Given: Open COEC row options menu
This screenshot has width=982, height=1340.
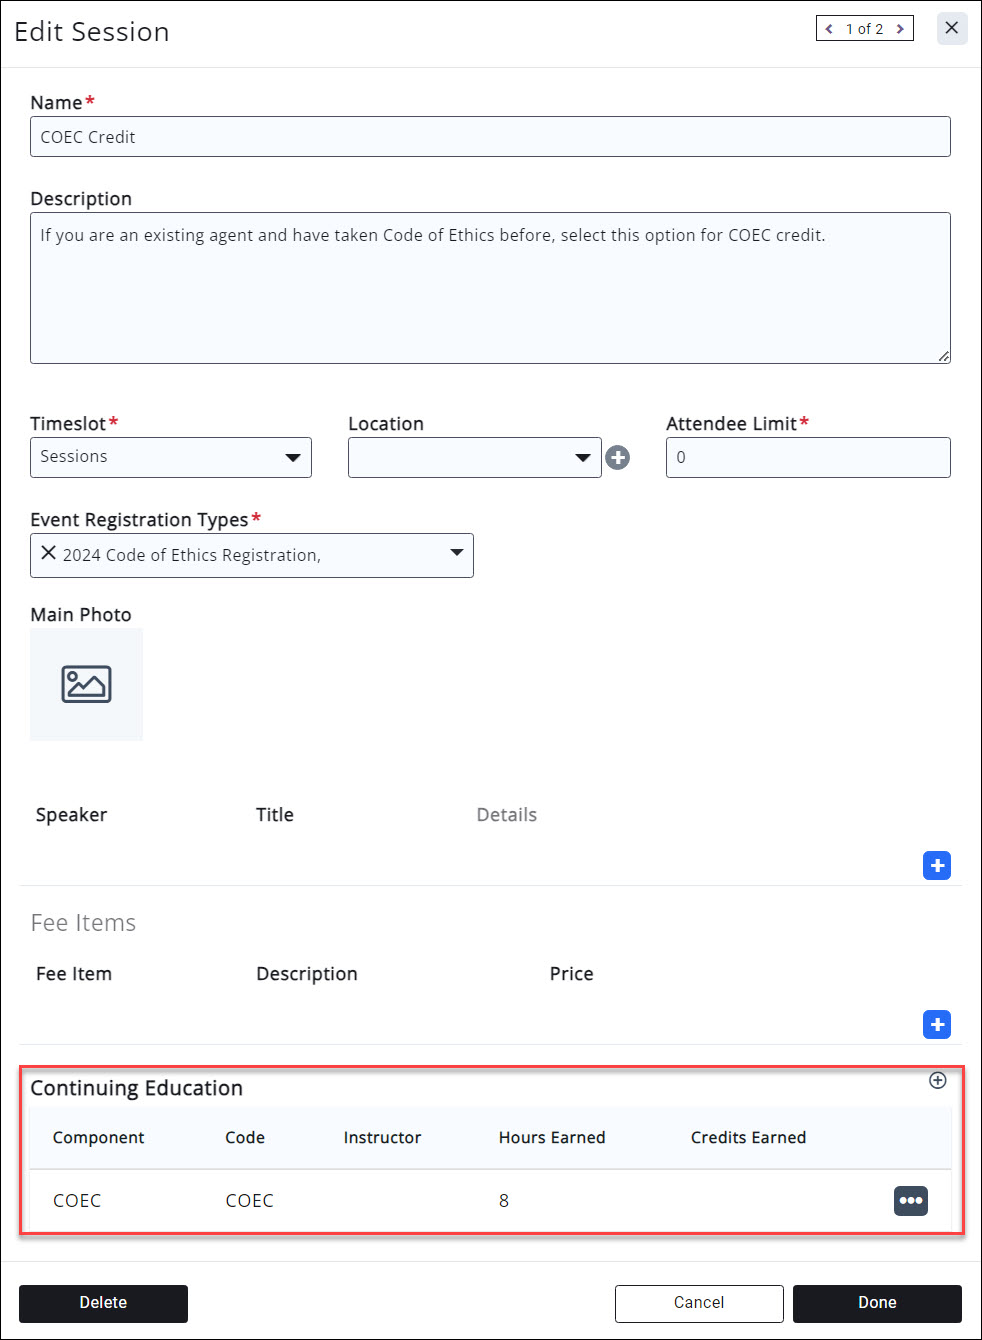Looking at the screenshot, I should 911,1201.
